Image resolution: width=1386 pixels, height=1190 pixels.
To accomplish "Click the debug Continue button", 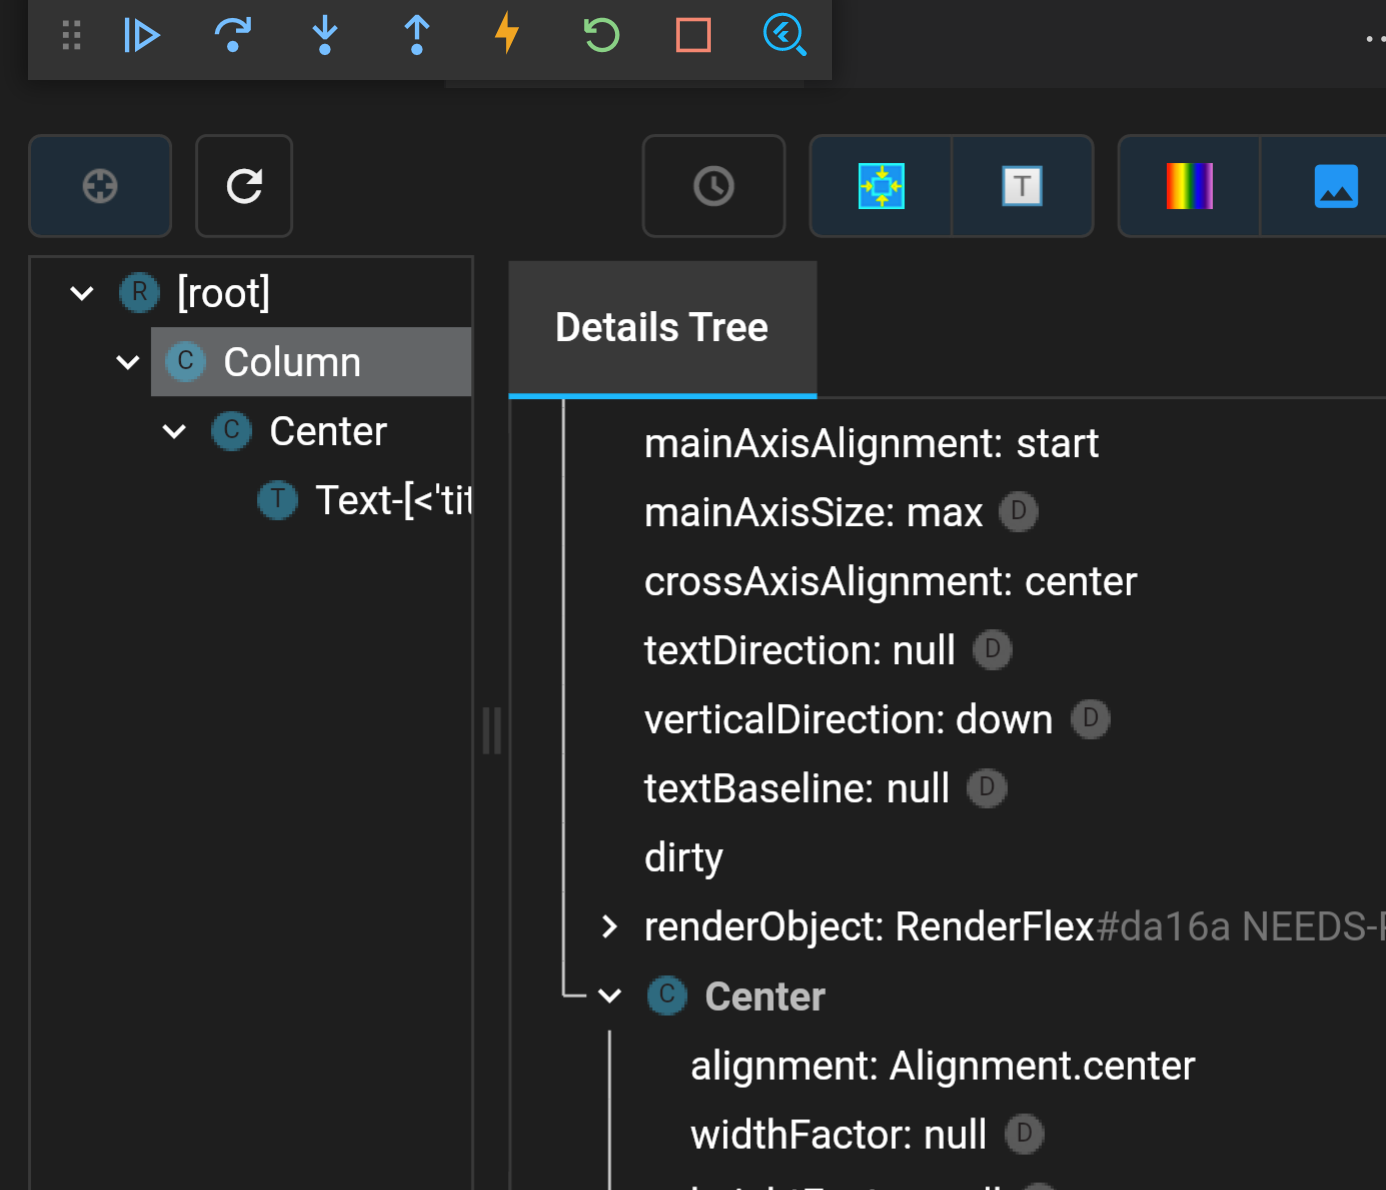I will (x=141, y=35).
